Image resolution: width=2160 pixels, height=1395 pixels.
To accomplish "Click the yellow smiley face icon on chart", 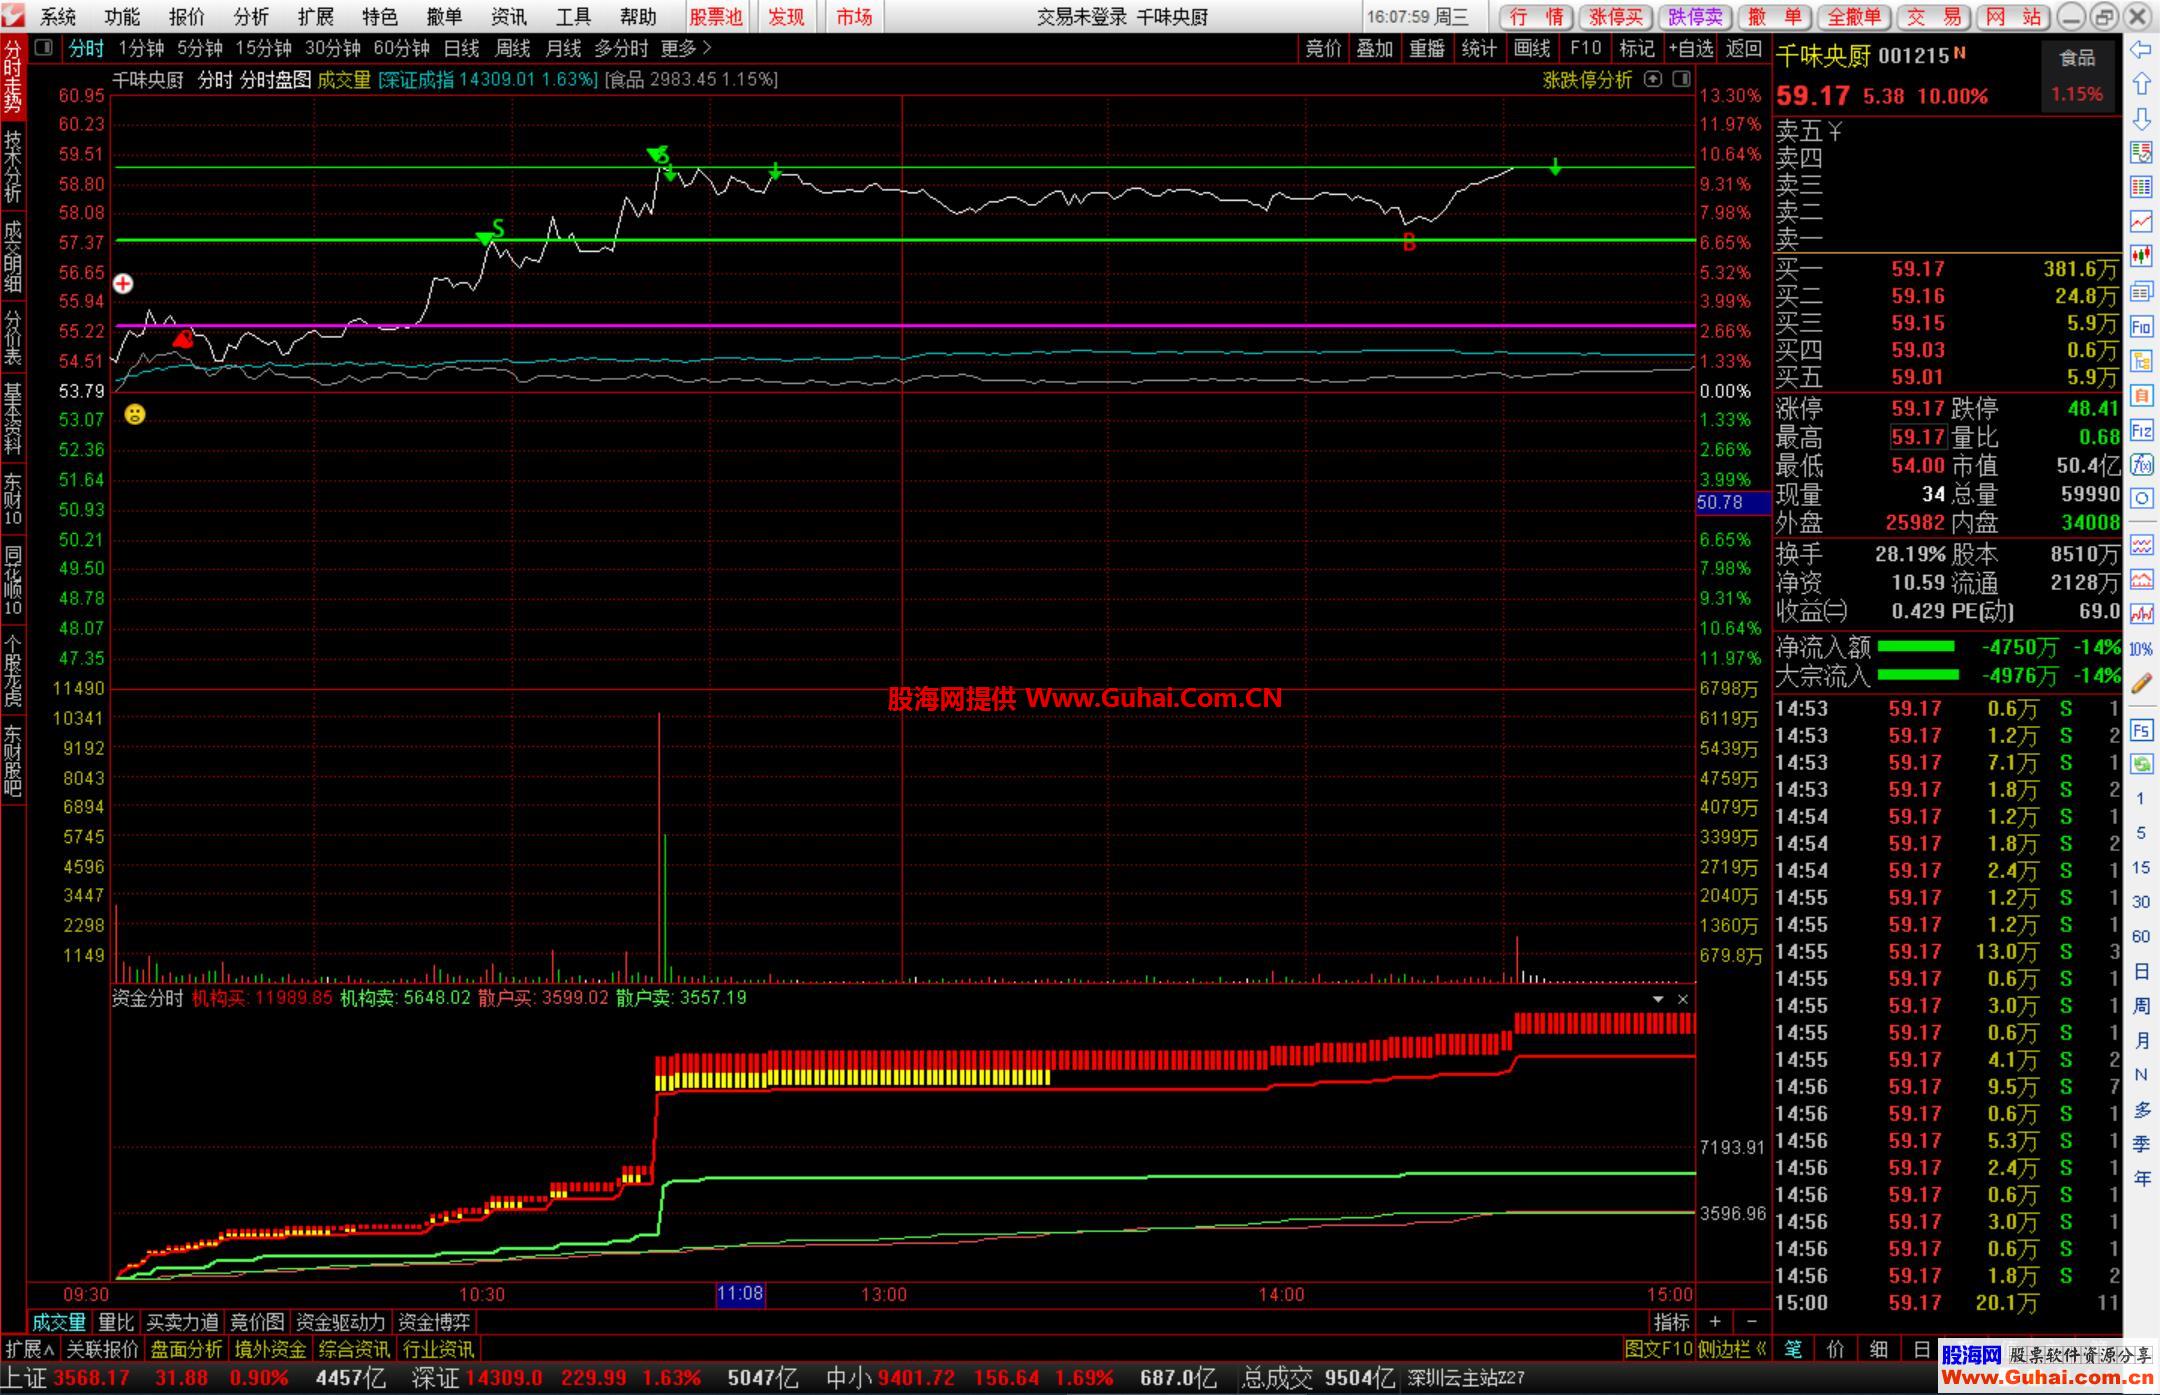I will tap(135, 414).
